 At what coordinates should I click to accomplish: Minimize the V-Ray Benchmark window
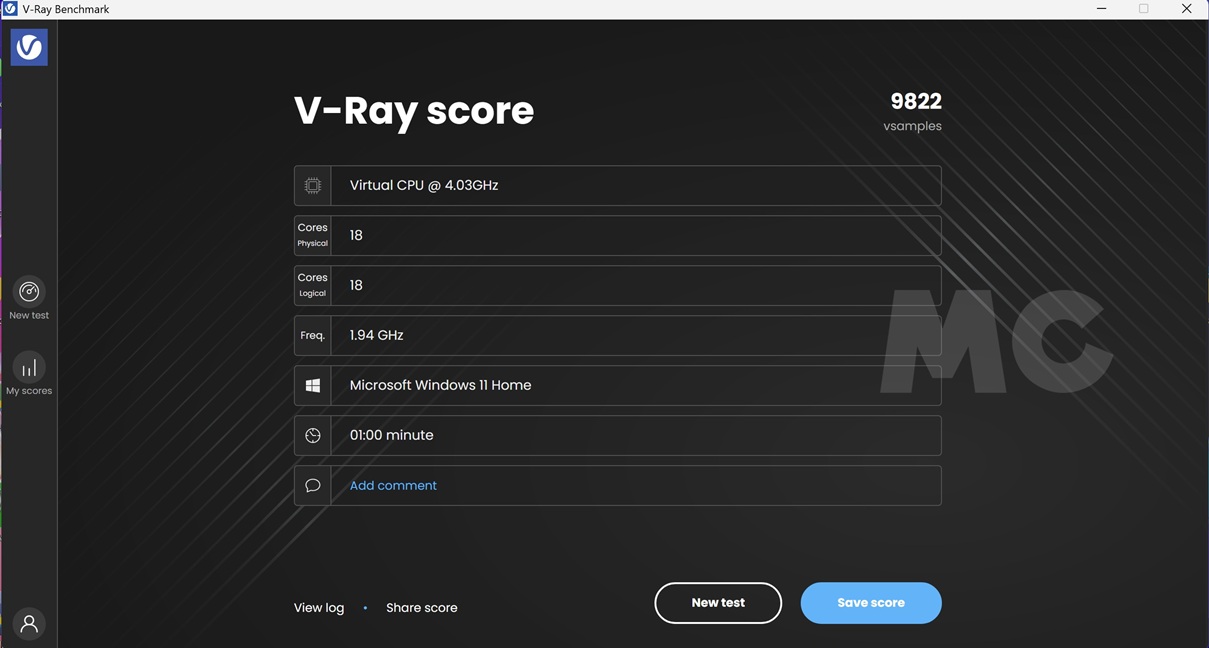tap(1102, 9)
